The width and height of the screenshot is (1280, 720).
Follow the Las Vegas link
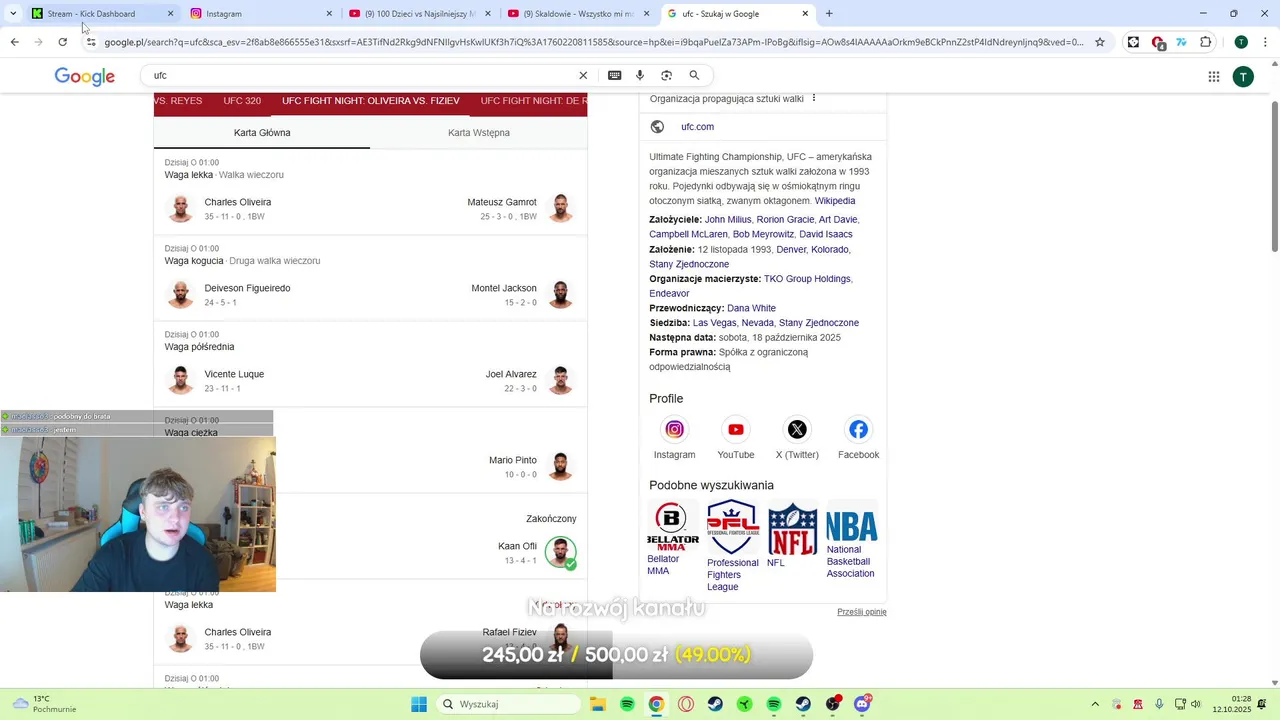714,323
